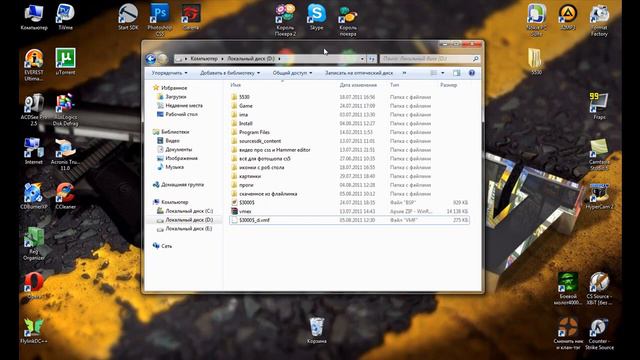640x360 pixels.
Task: Open the Компьютер desktop icon
Action: point(33,17)
